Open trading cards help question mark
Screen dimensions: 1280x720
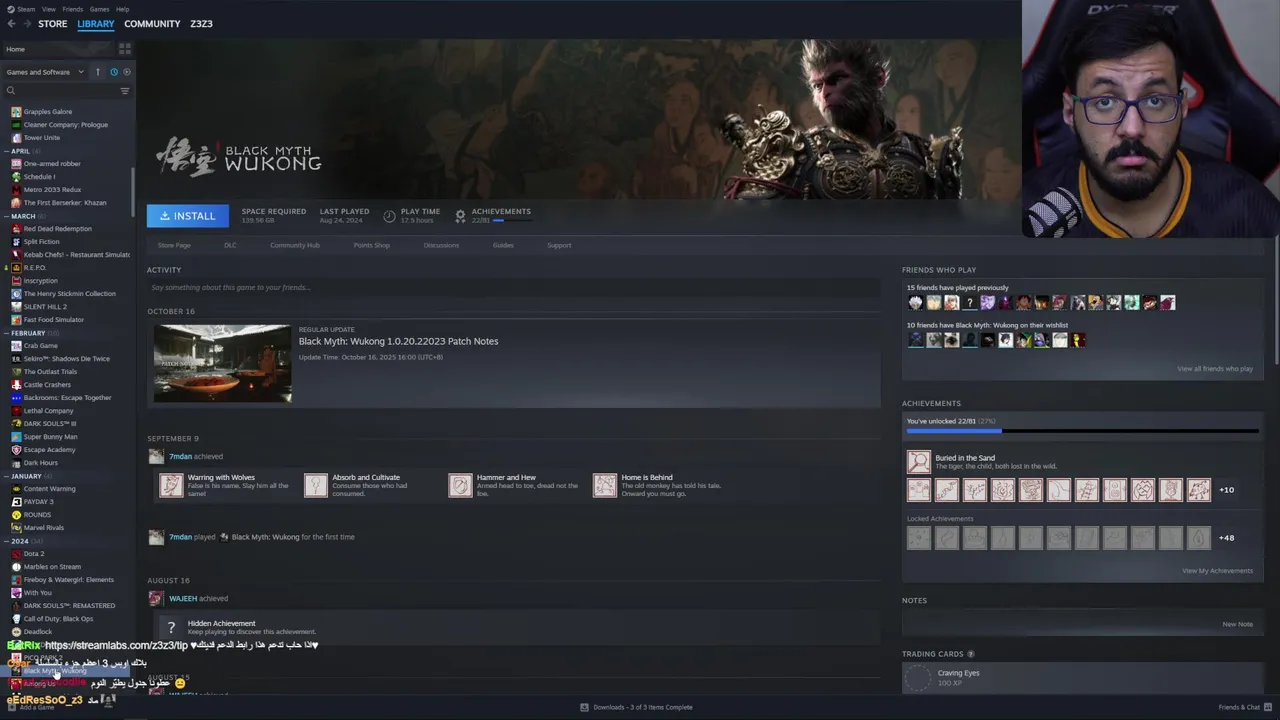[x=971, y=654]
